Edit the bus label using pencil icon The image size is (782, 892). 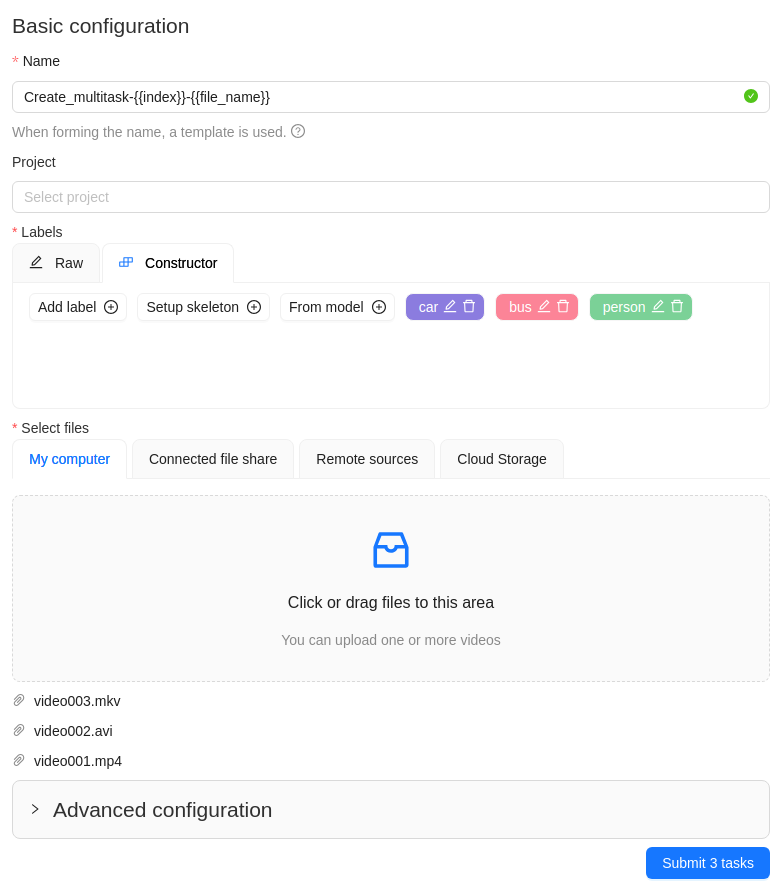pyautogui.click(x=544, y=306)
